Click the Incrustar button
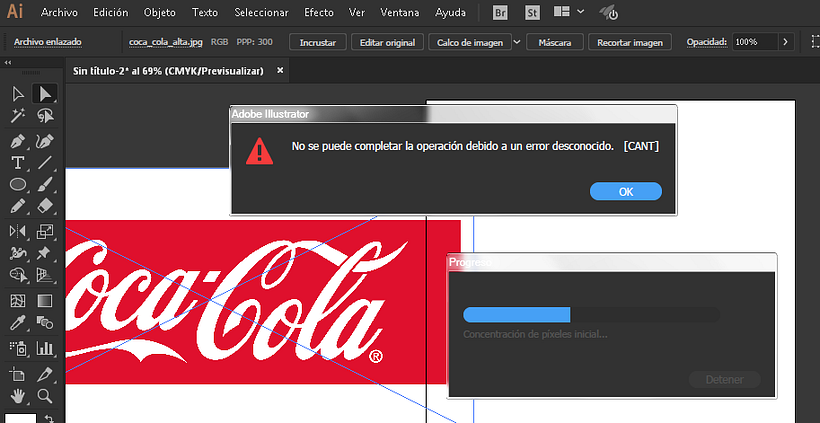 [317, 42]
